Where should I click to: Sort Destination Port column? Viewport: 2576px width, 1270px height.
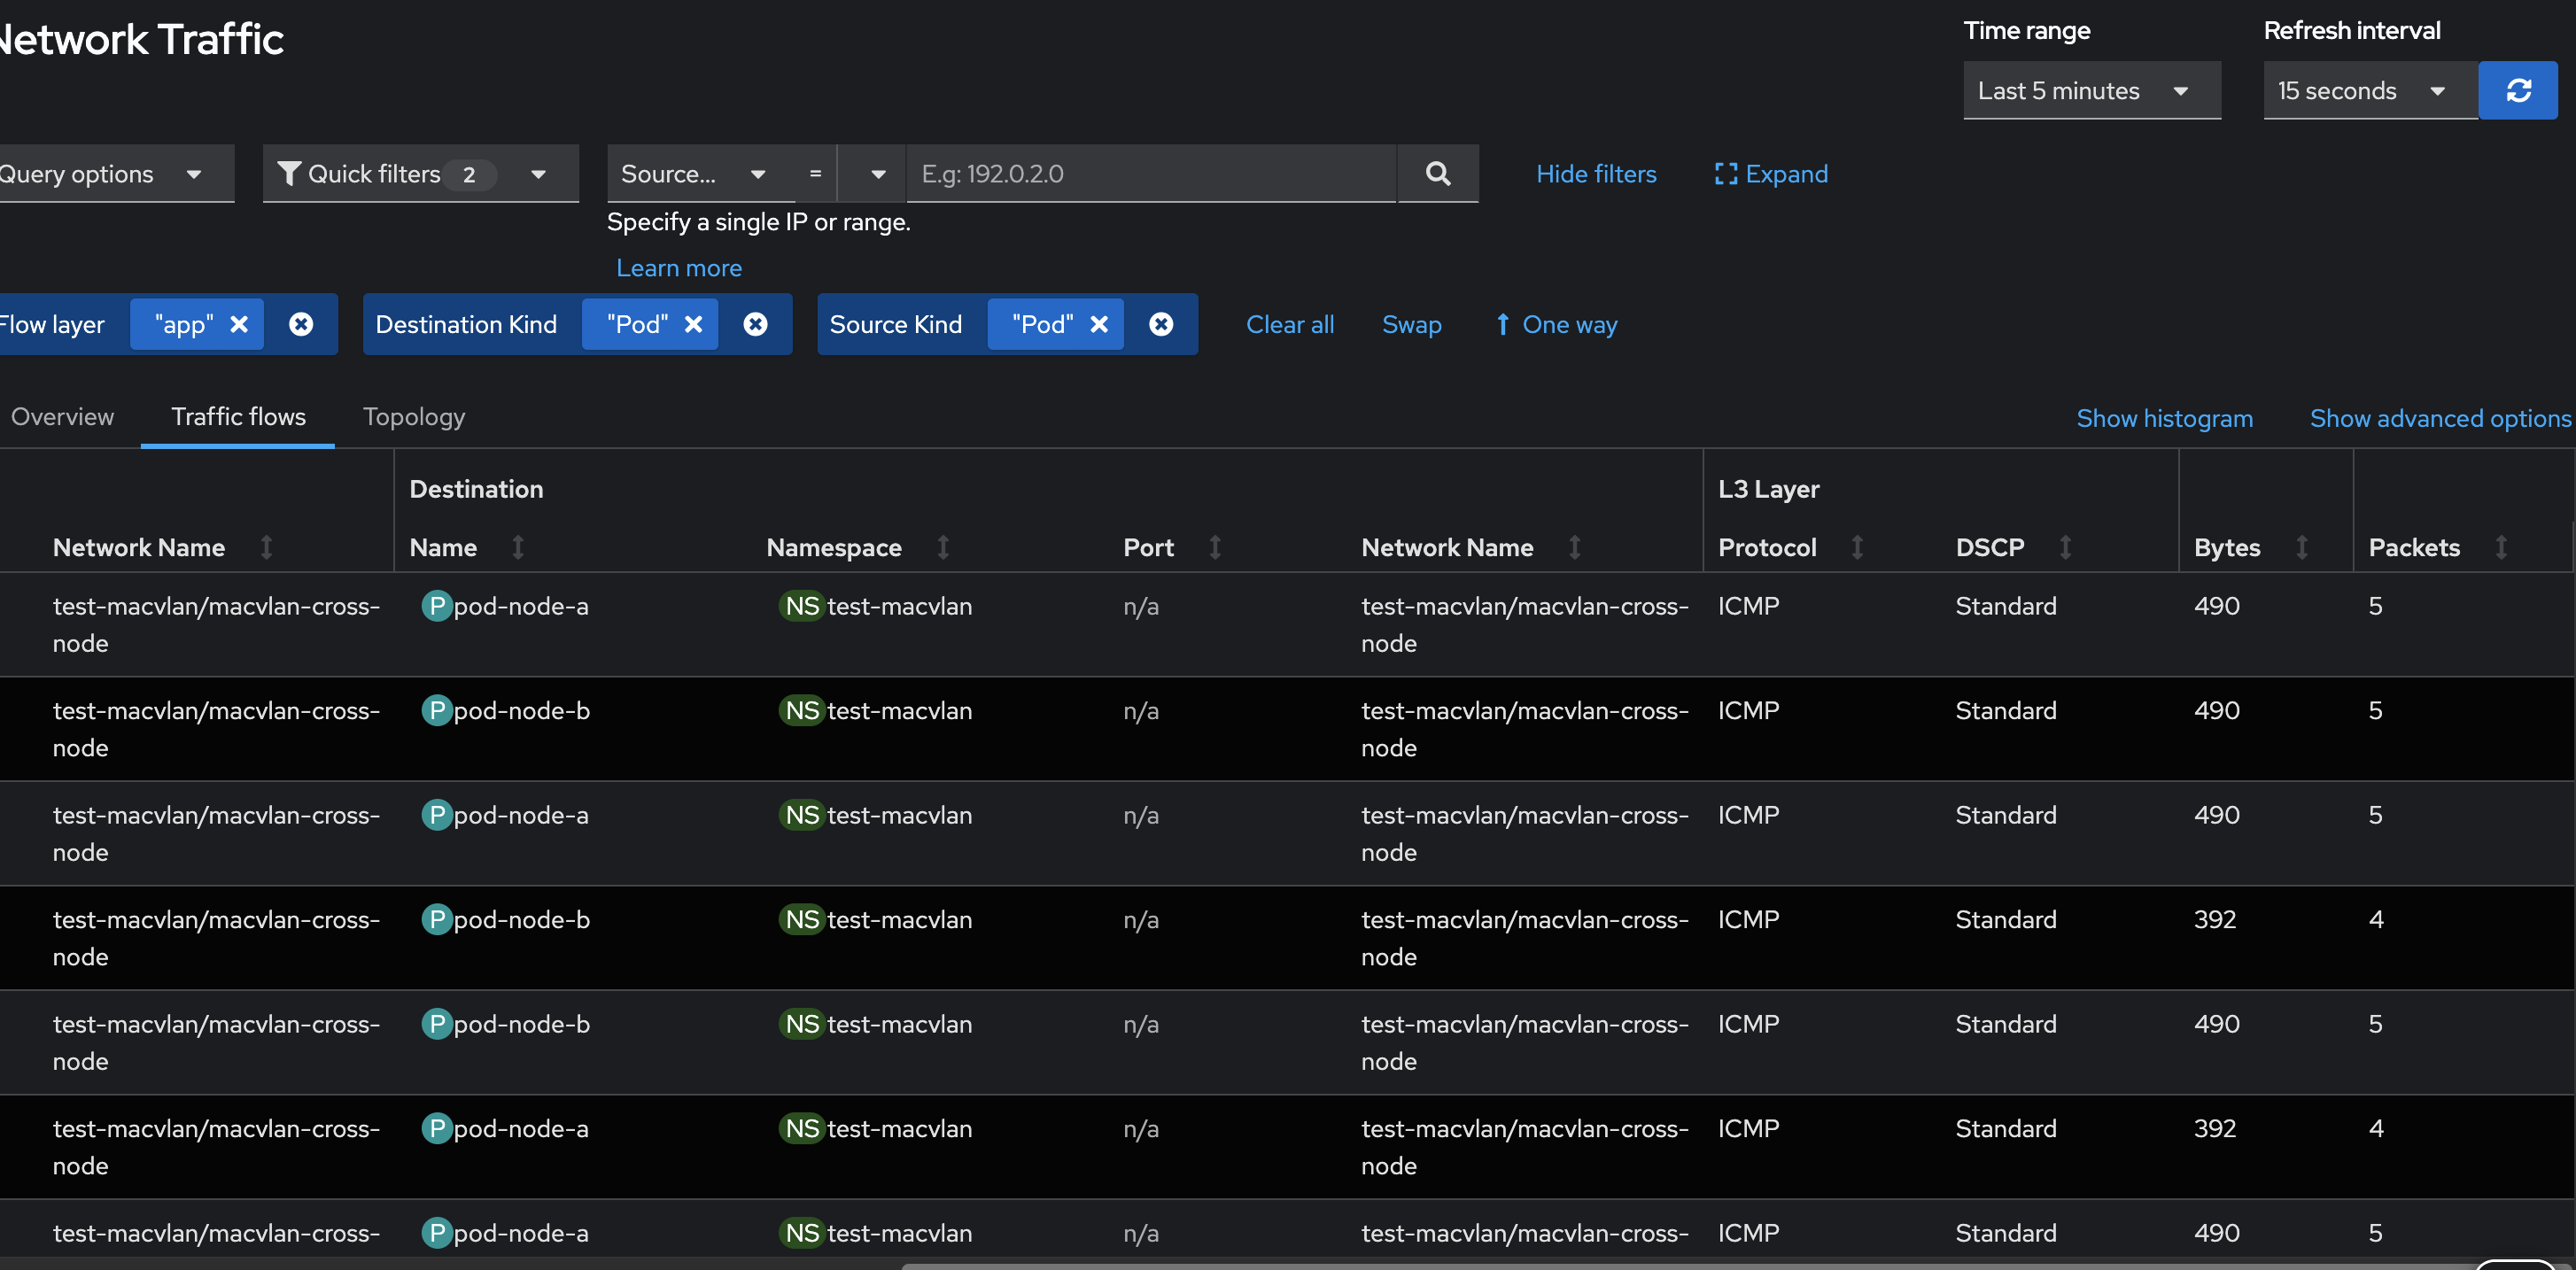pyautogui.click(x=1214, y=547)
